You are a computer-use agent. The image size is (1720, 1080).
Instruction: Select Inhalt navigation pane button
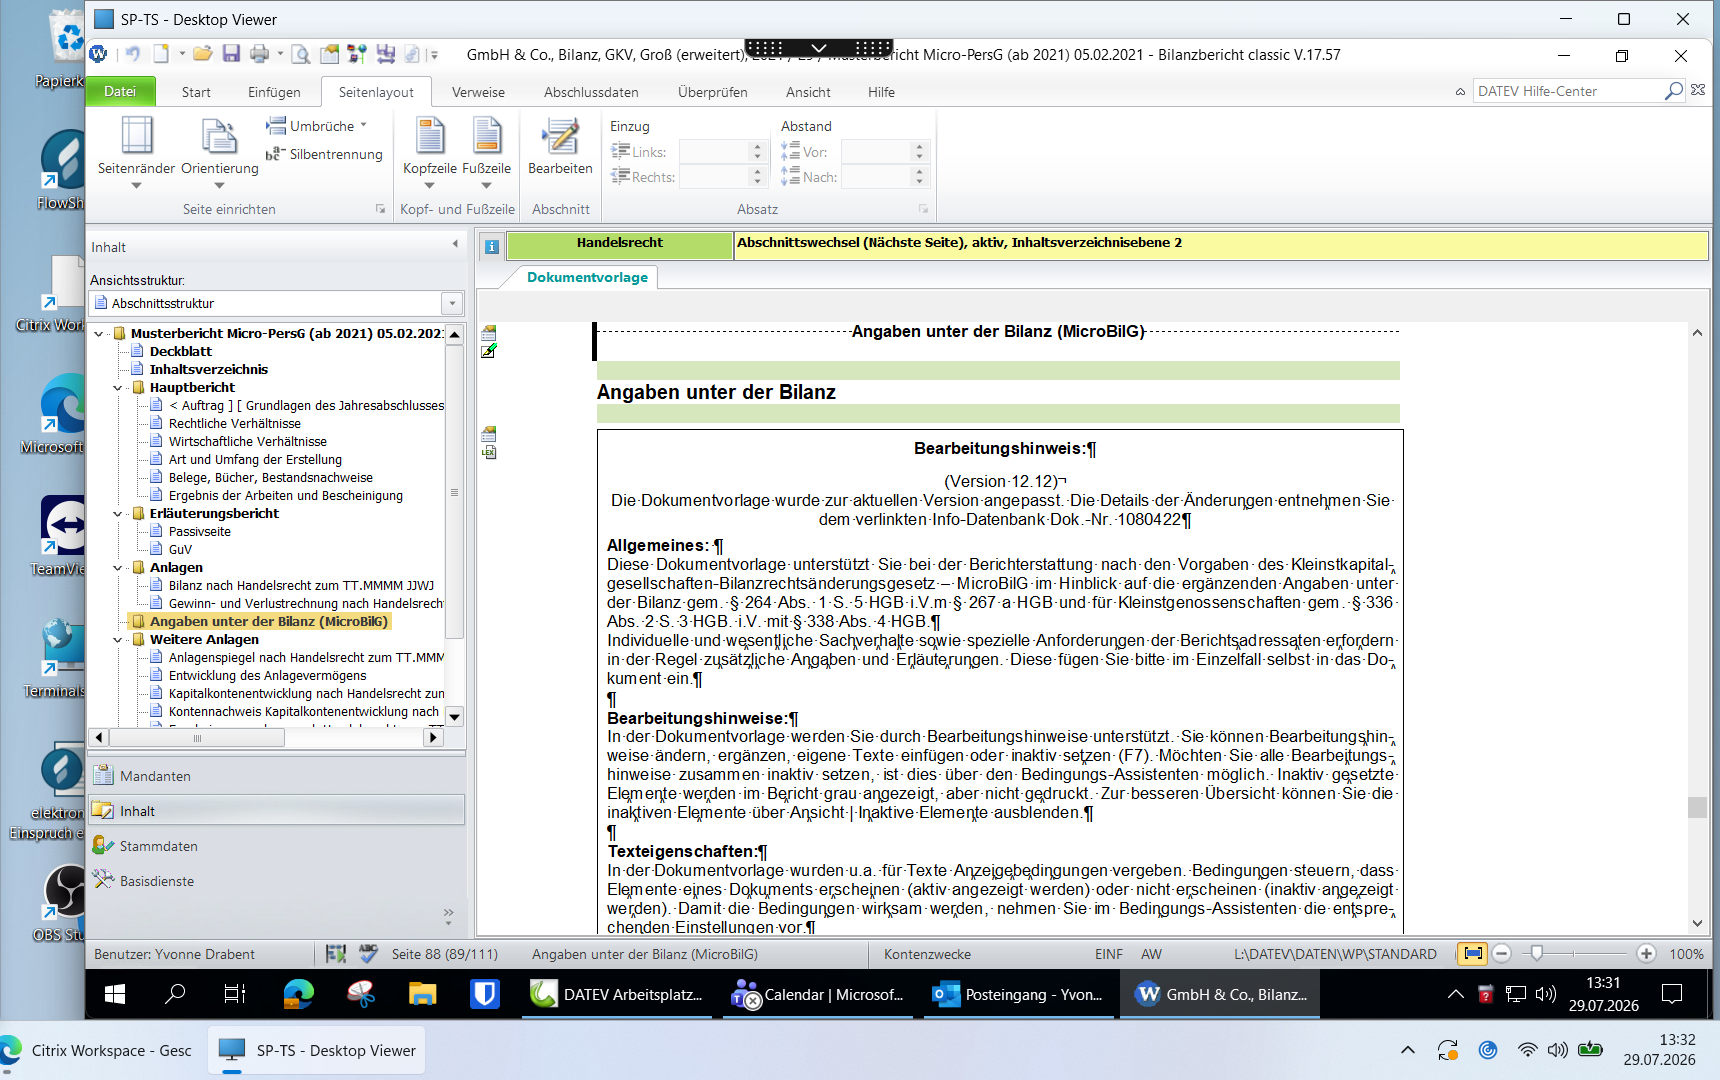pyautogui.click(x=276, y=811)
